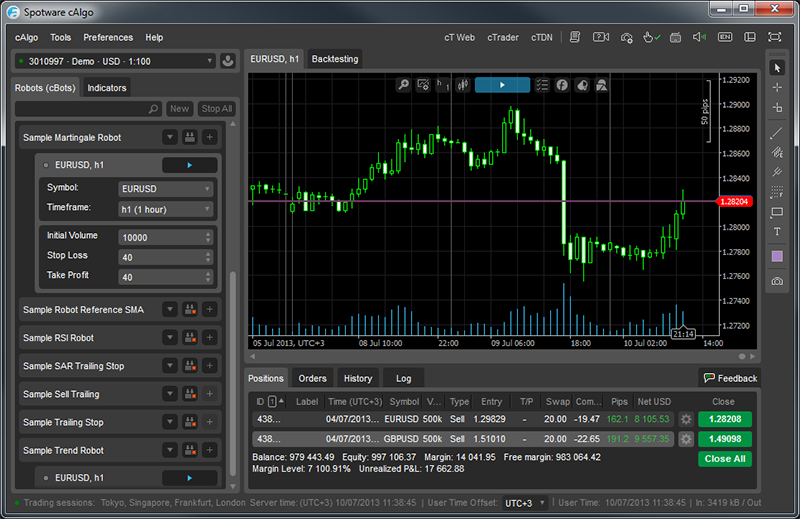This screenshot has width=800, height=519.
Task: Open the Preferences menu
Action: click(108, 37)
